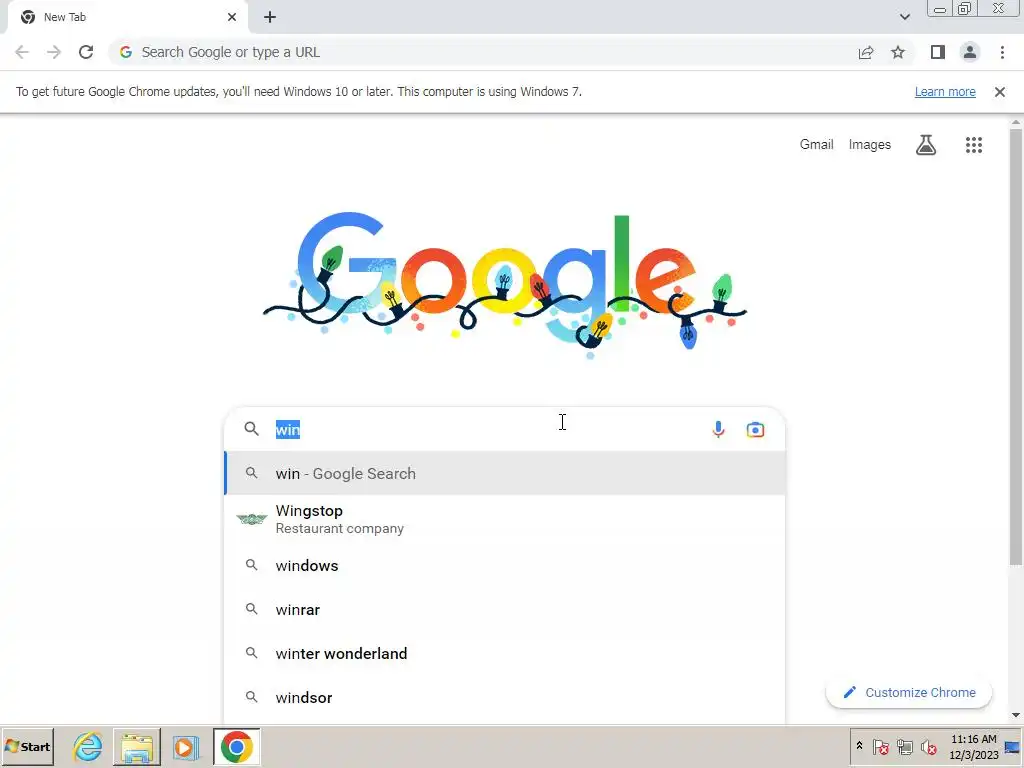This screenshot has width=1024, height=768.
Task: Dismiss the Windows update notice
Action: pyautogui.click(x=999, y=92)
